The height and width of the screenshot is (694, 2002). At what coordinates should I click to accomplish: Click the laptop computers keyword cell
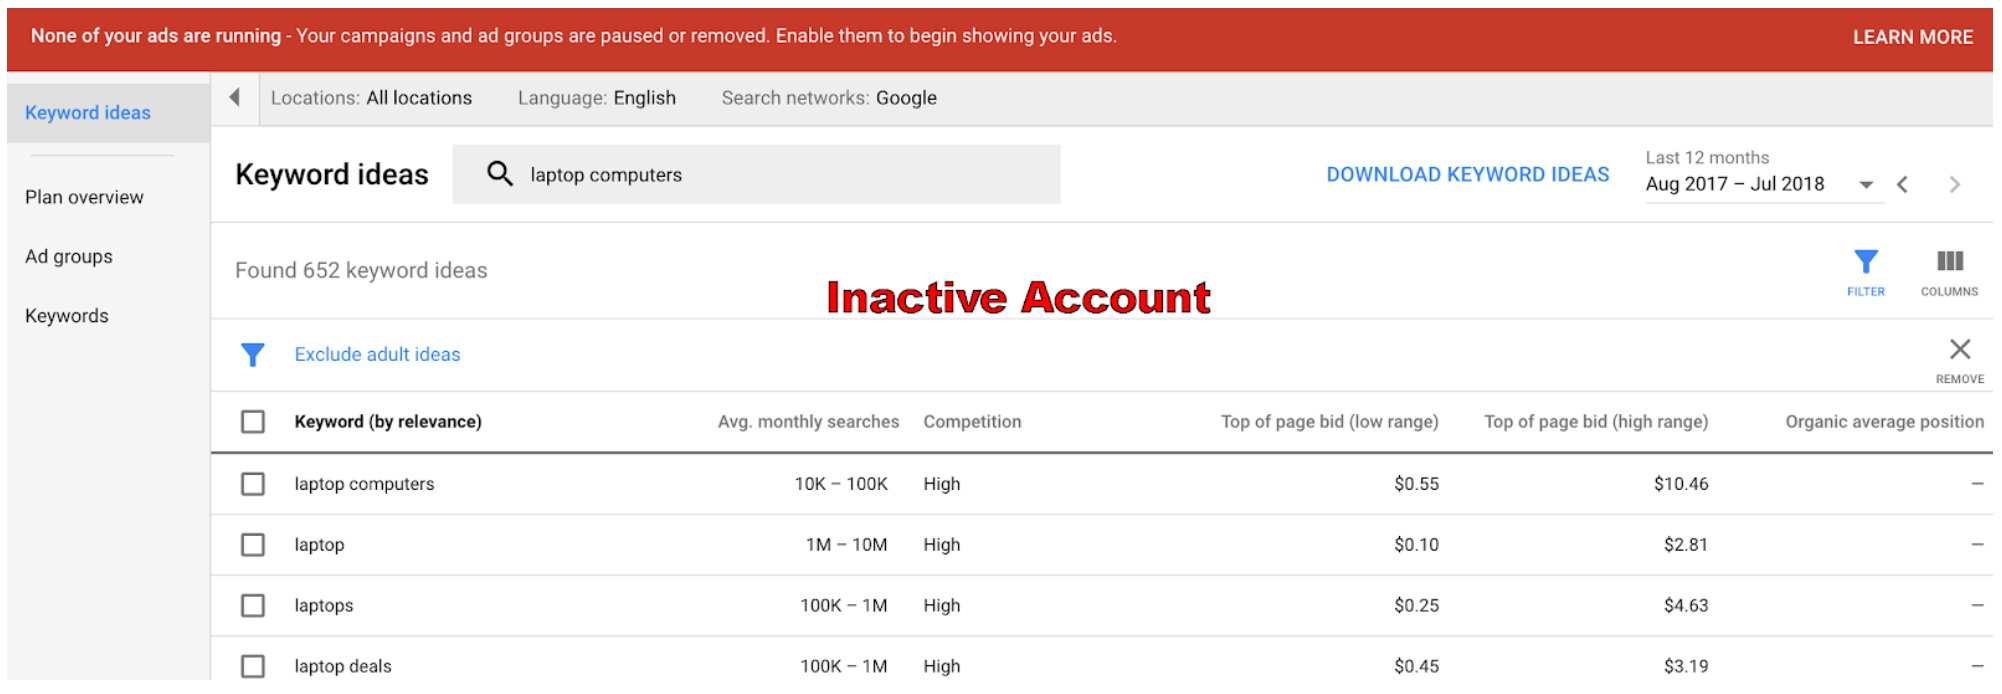tap(364, 484)
